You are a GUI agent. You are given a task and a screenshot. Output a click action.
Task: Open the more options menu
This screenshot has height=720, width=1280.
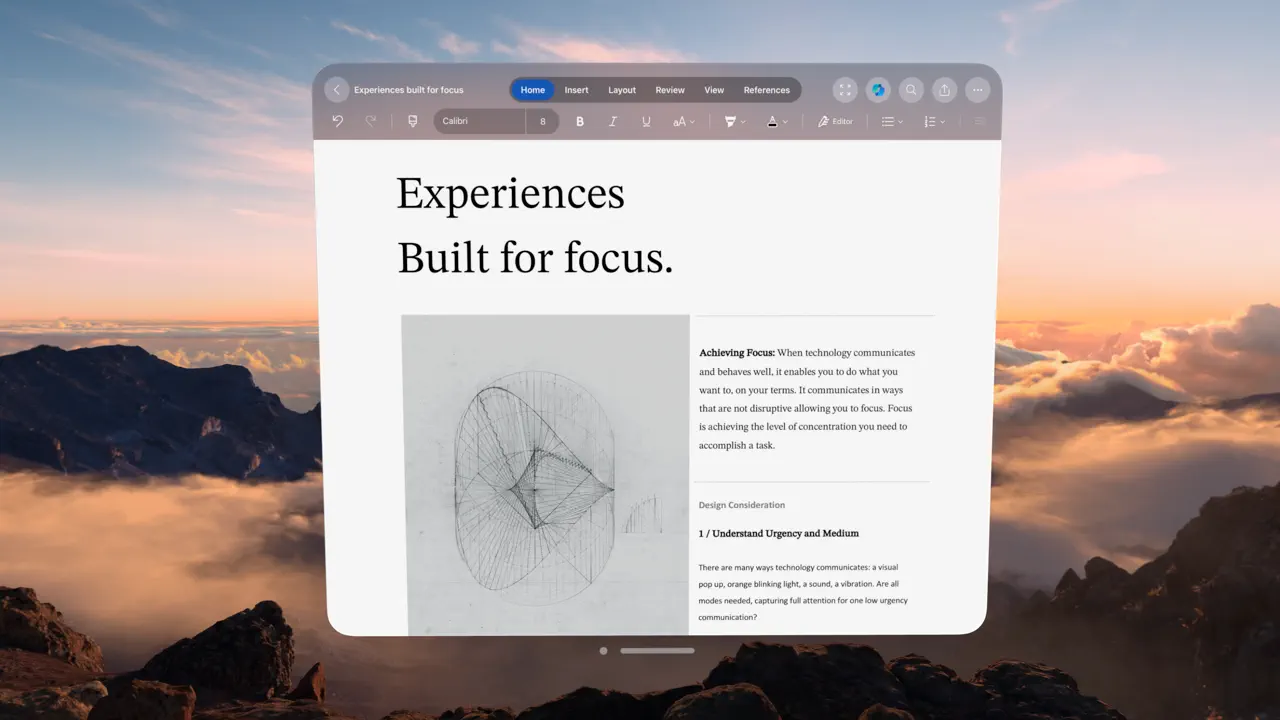tap(977, 90)
